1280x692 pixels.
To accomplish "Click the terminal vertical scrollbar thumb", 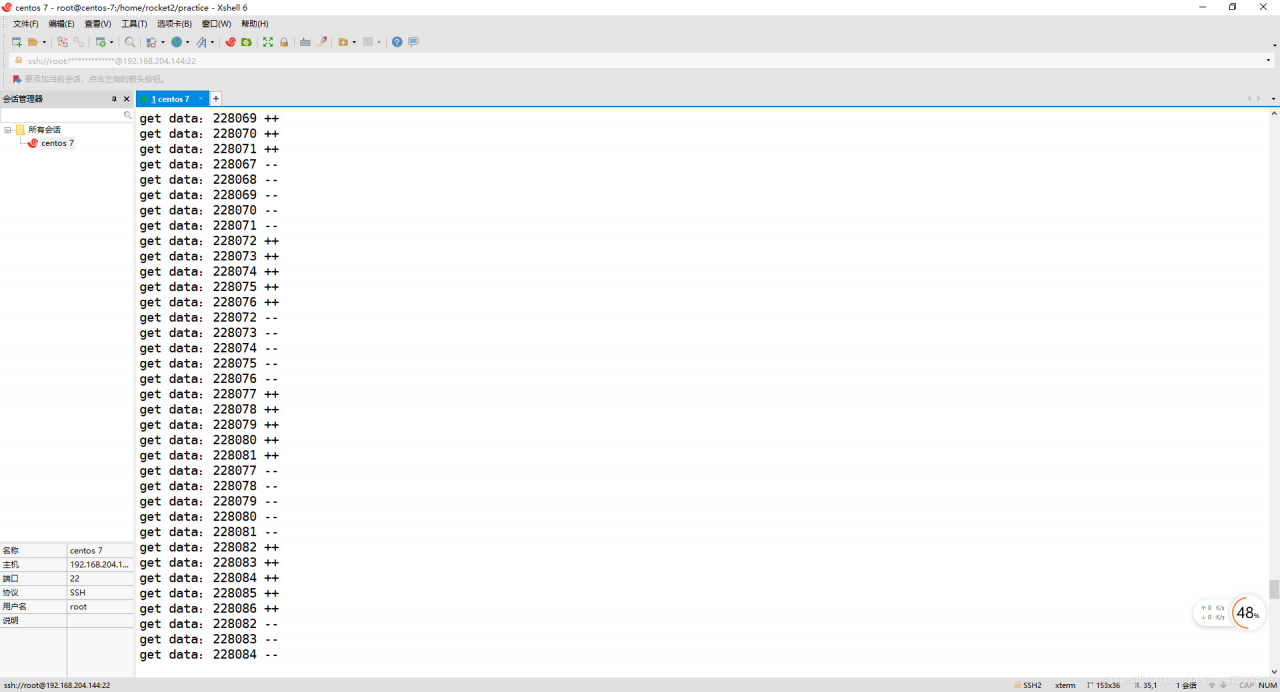I will pyautogui.click(x=1274, y=589).
